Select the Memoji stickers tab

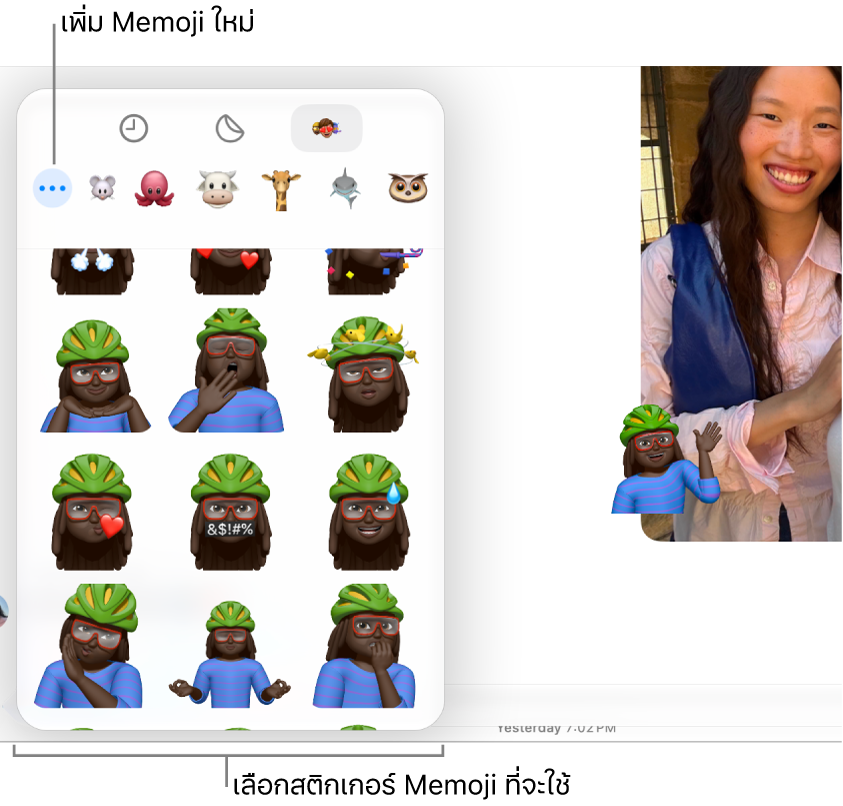tap(326, 128)
